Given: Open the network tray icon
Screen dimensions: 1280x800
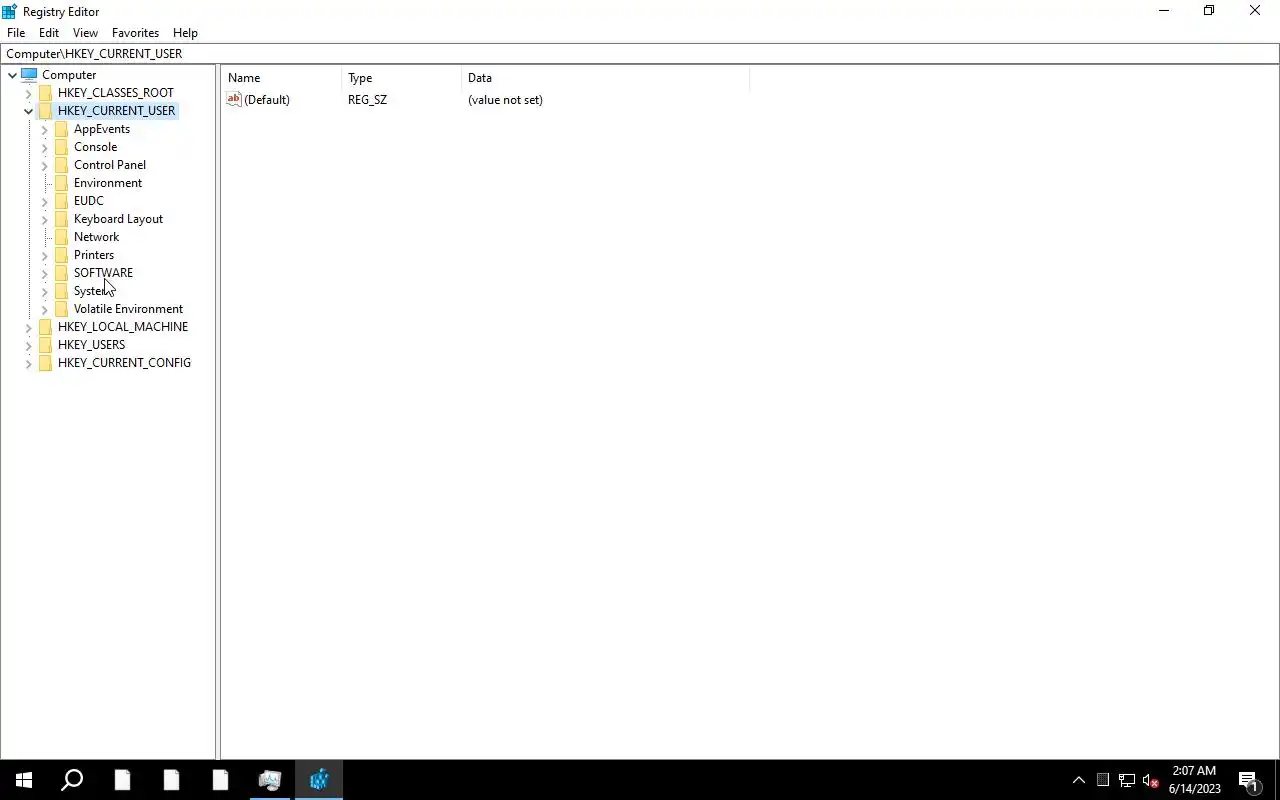Looking at the screenshot, I should [x=1126, y=780].
